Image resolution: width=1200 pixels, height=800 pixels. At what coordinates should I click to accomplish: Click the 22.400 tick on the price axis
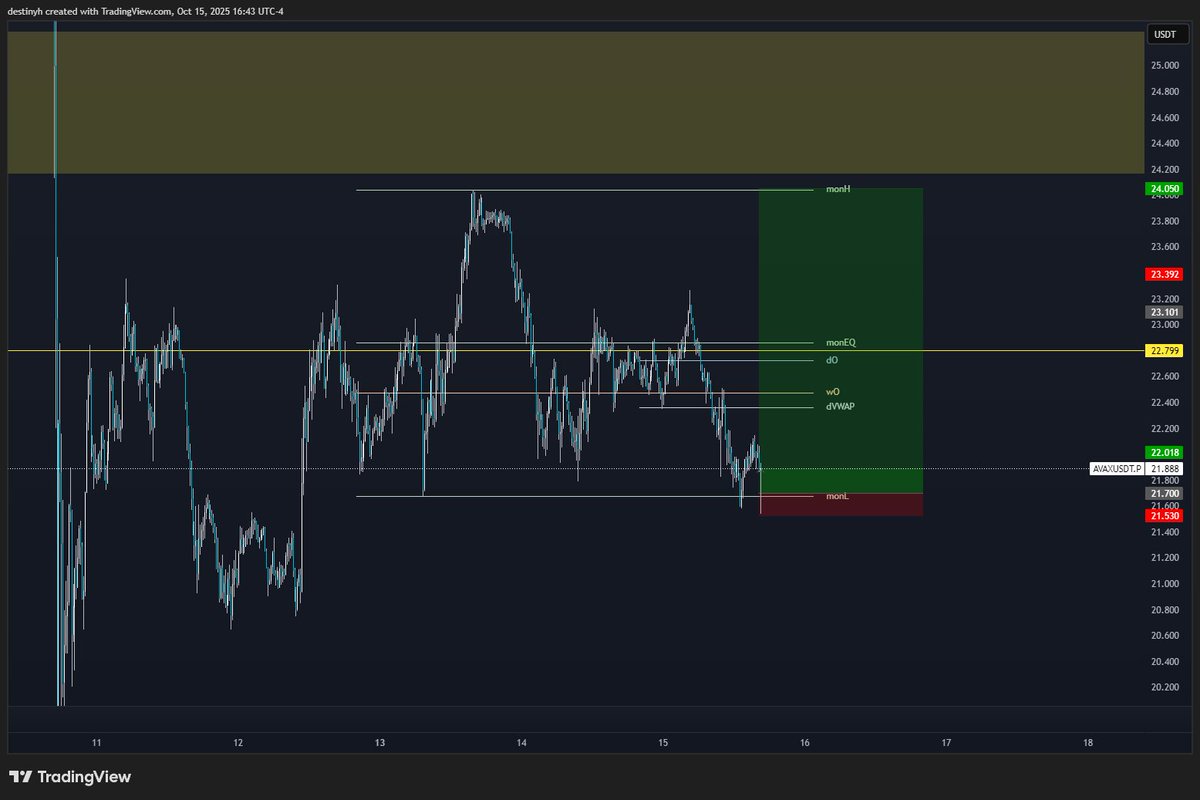tap(1164, 403)
